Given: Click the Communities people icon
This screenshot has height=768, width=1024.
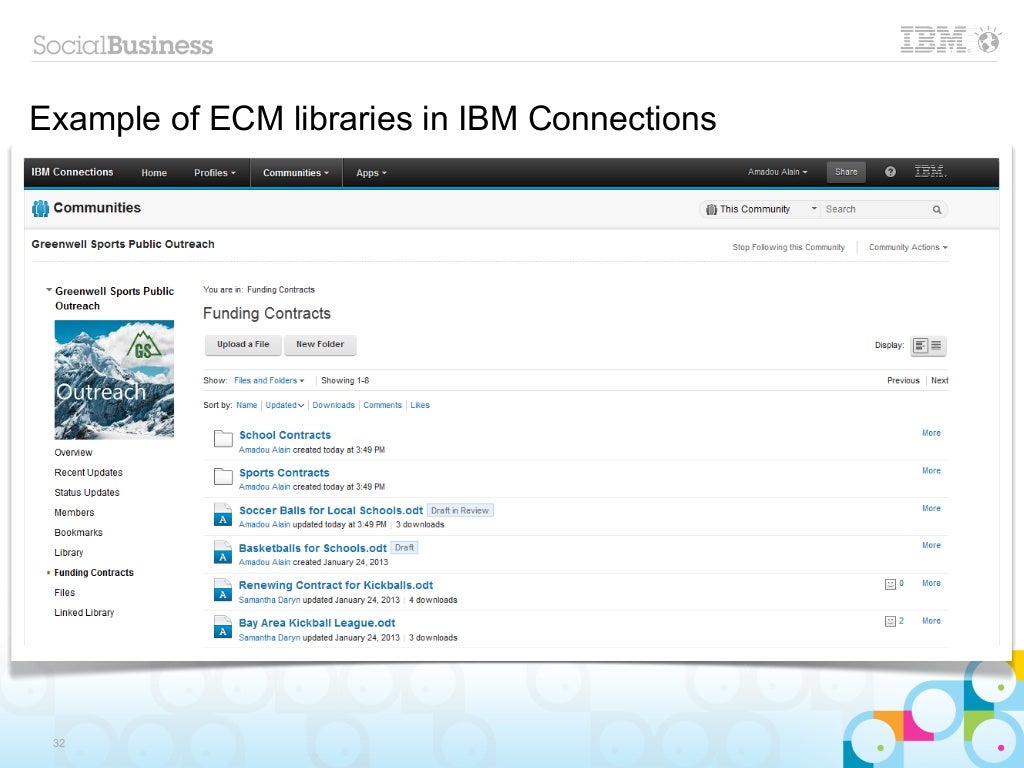Looking at the screenshot, I should (40, 208).
